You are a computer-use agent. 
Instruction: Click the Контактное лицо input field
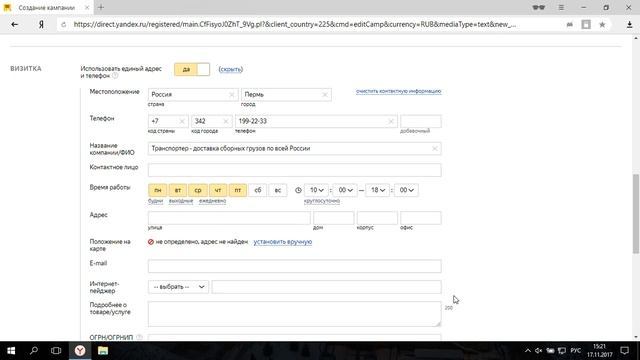tap(295, 170)
